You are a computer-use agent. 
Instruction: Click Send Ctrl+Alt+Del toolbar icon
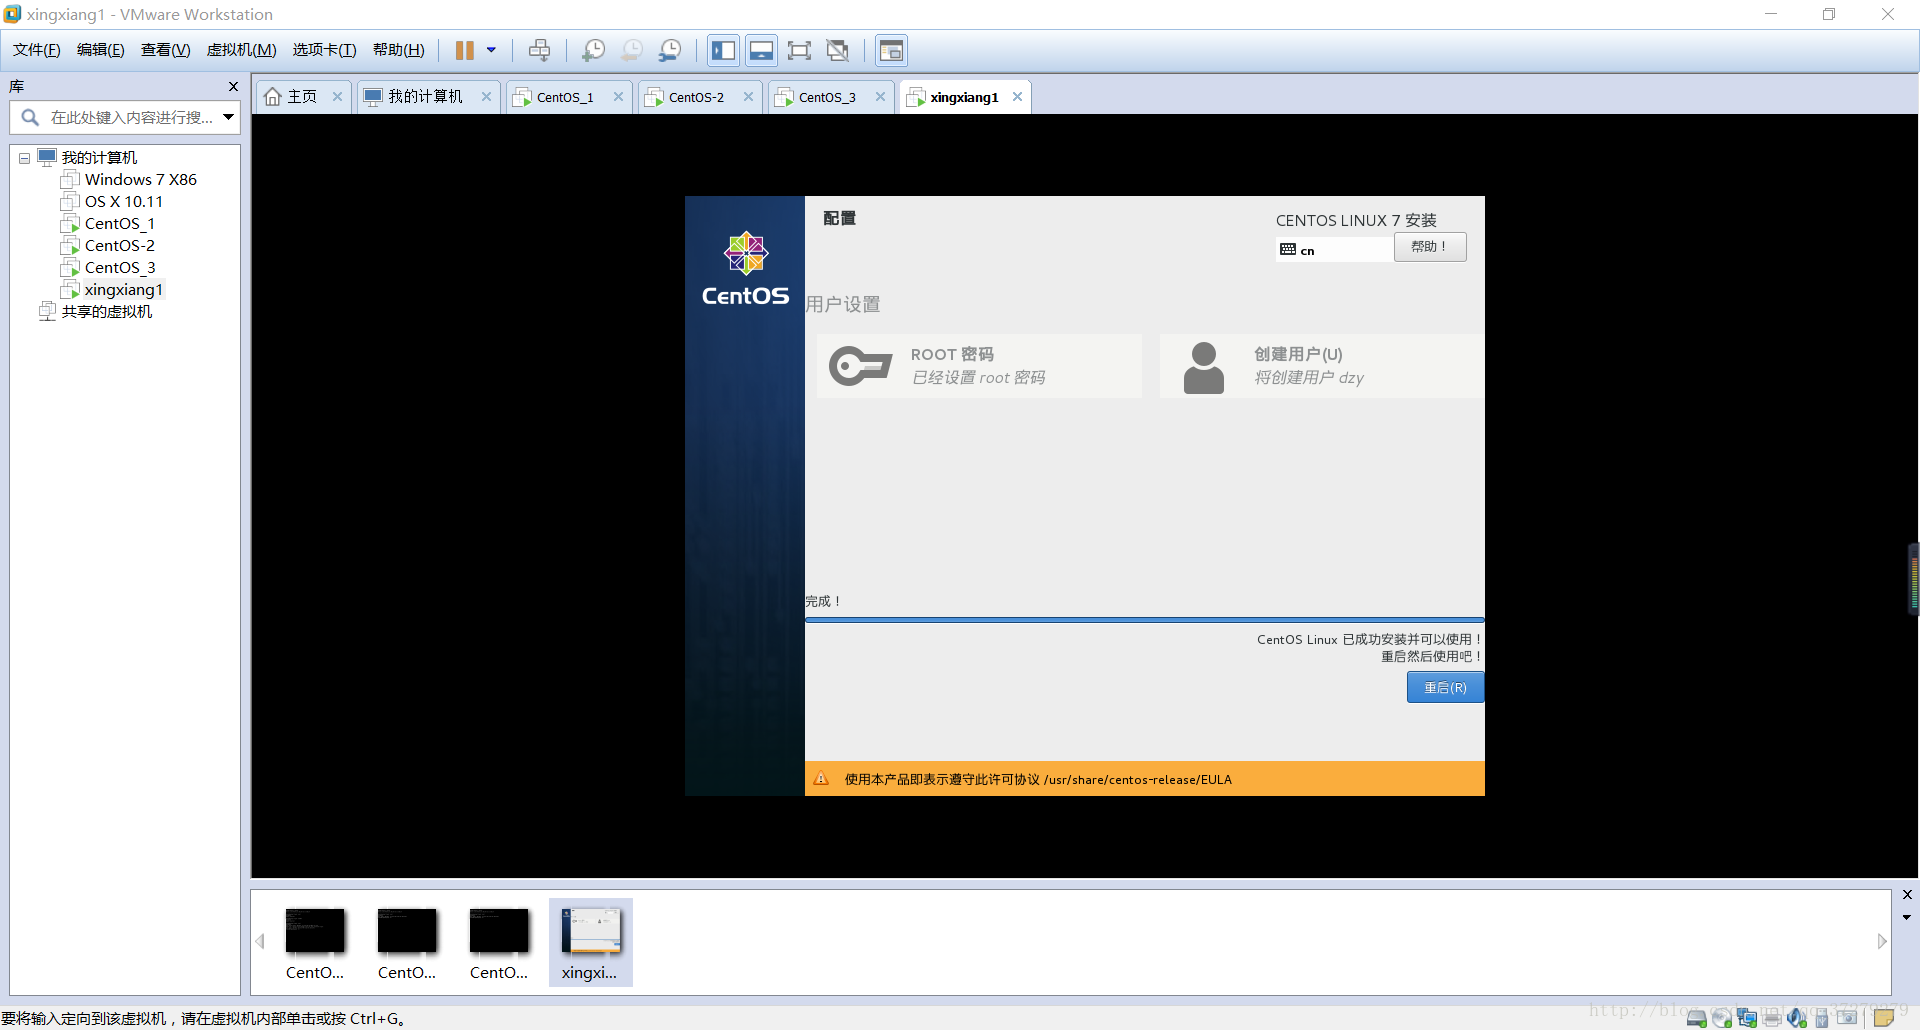pos(540,50)
